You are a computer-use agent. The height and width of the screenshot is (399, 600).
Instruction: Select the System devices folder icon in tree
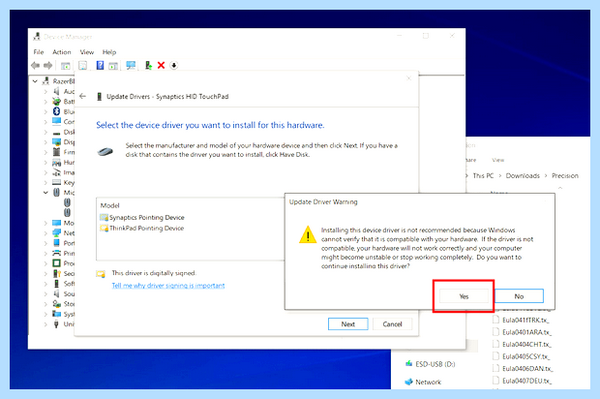coord(56,314)
